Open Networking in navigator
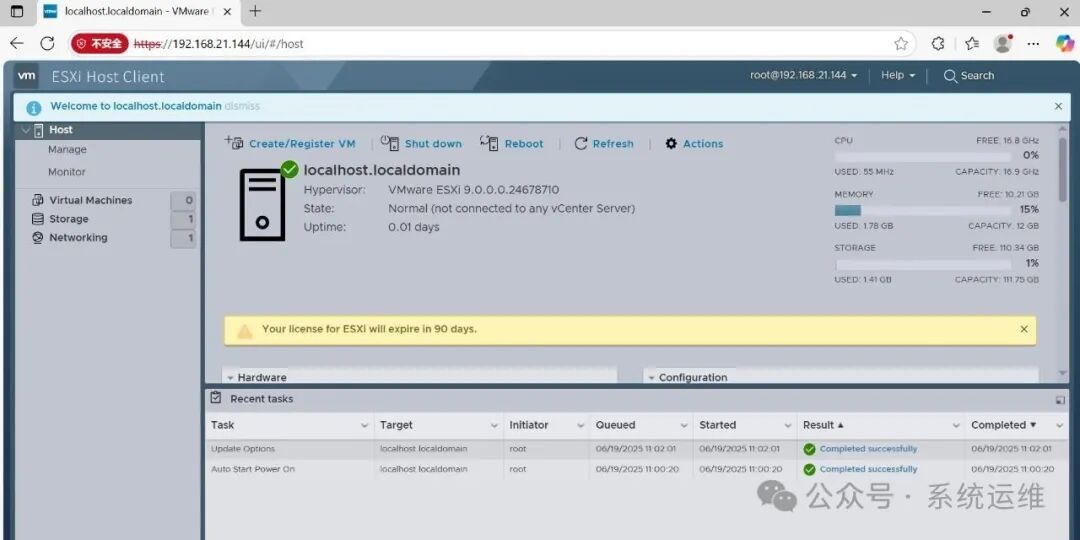 click(x=78, y=238)
